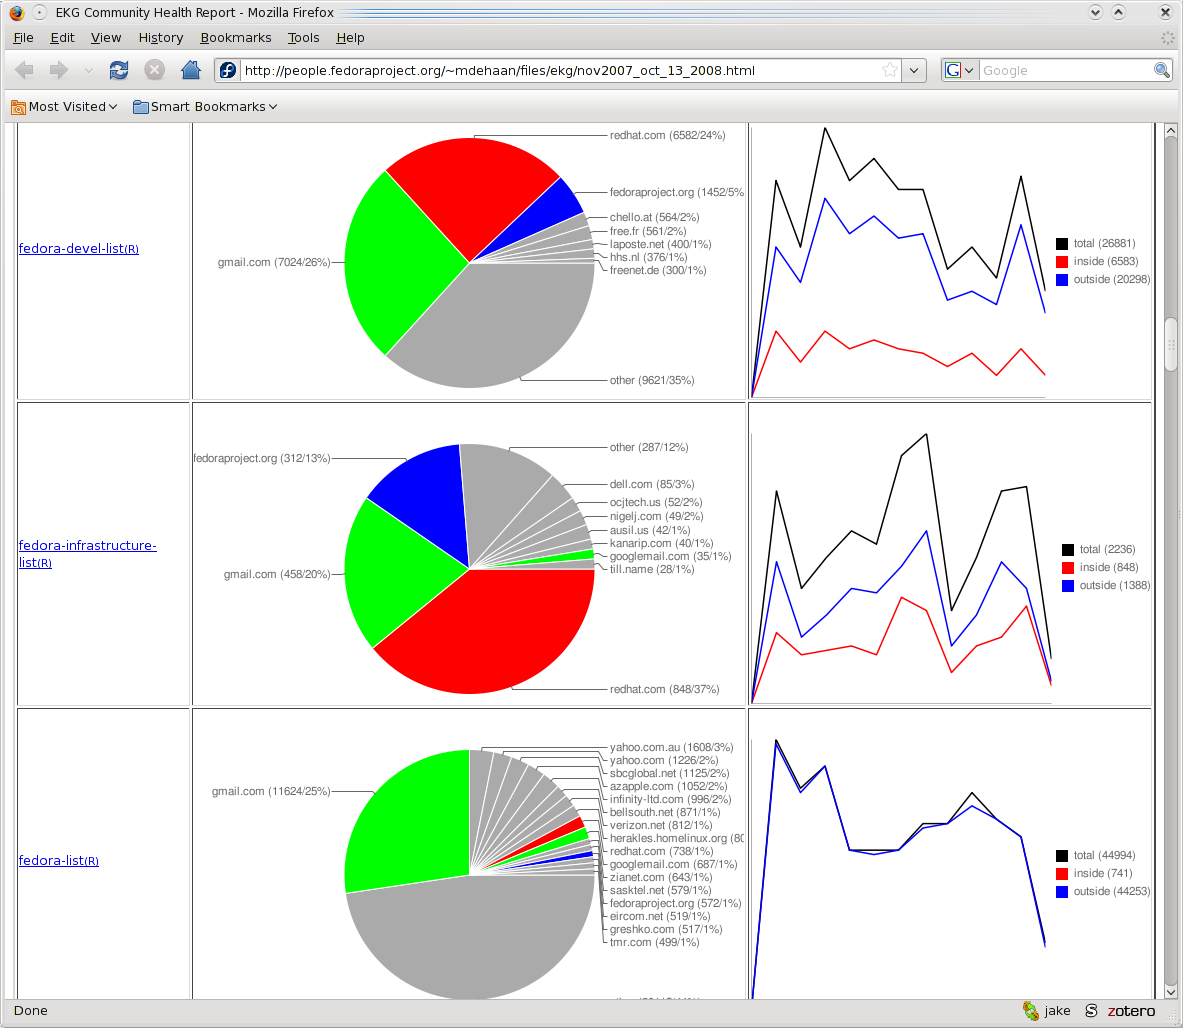Open the back/forward history dropdown arrow
Viewport: 1183px width, 1028px height.
coord(88,71)
